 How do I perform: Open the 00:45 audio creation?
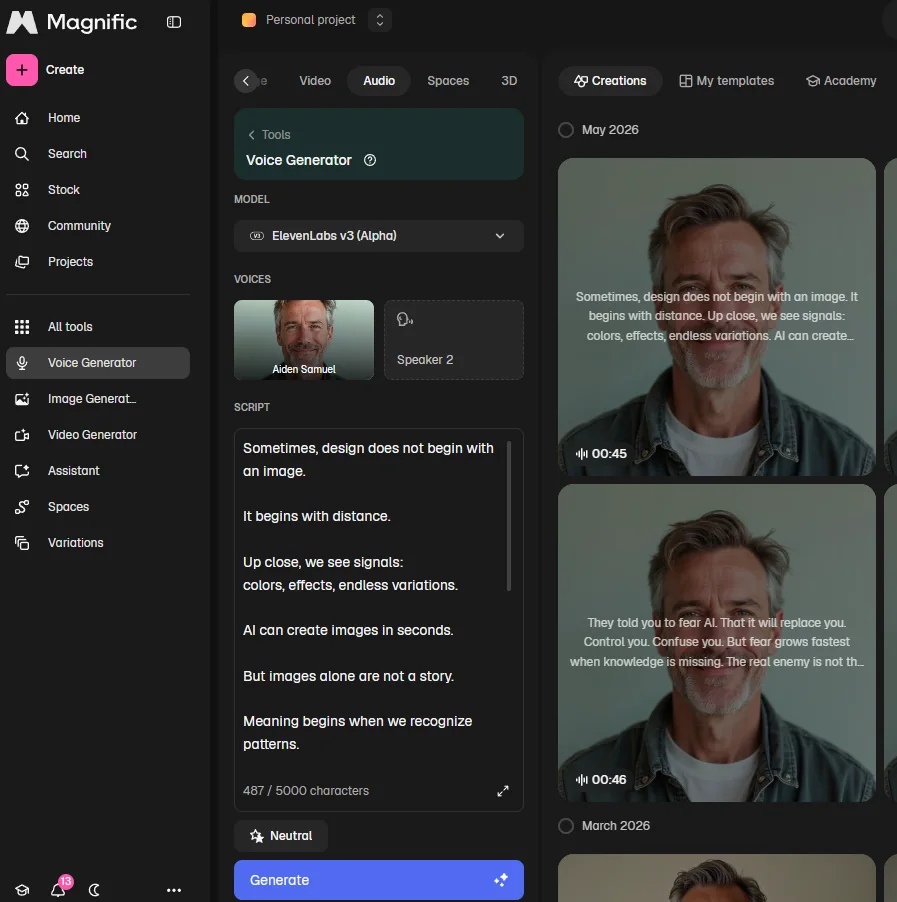coord(717,317)
